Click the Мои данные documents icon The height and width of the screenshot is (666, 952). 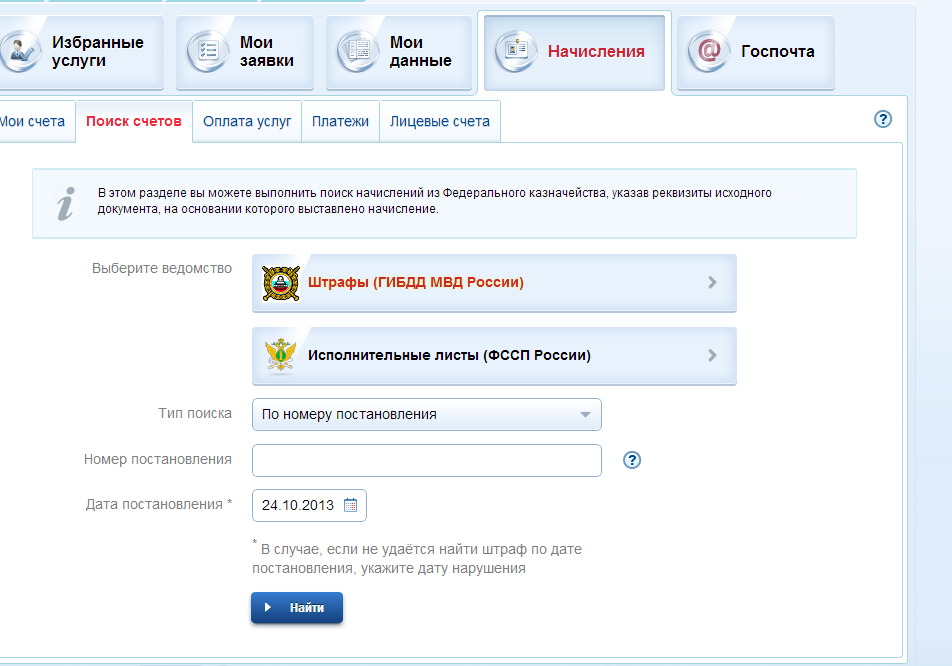[x=358, y=51]
